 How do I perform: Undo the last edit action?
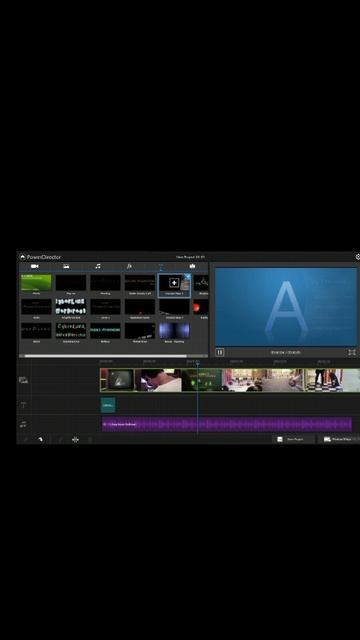[40, 440]
